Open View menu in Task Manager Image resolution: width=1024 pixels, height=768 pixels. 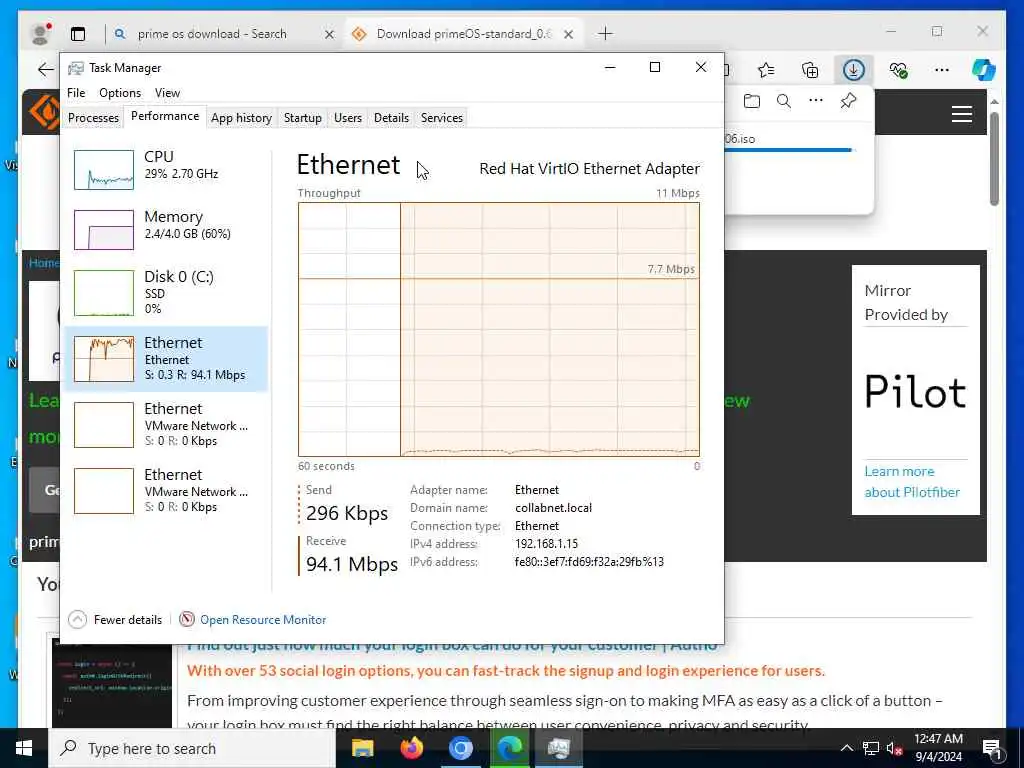tap(167, 93)
